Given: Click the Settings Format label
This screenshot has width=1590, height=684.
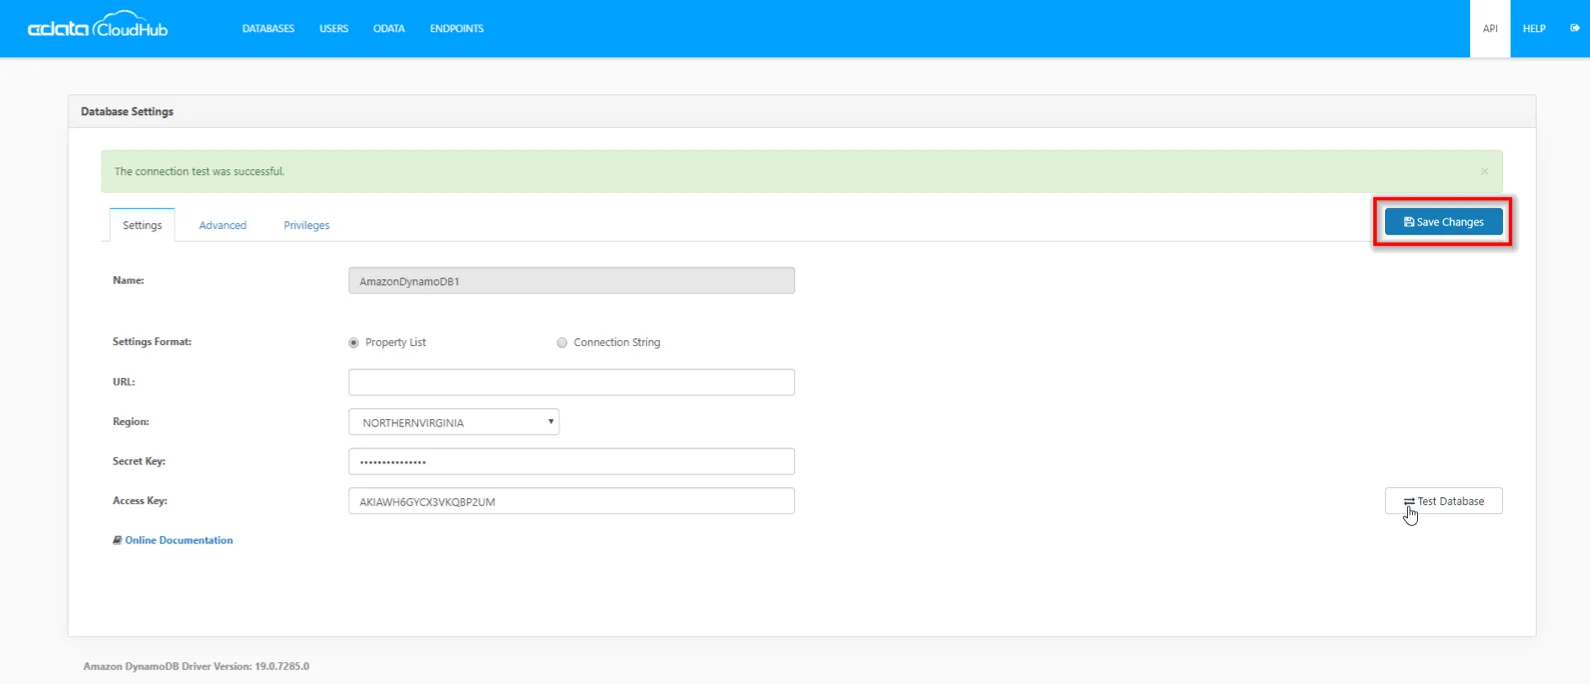Looking at the screenshot, I should click(152, 342).
